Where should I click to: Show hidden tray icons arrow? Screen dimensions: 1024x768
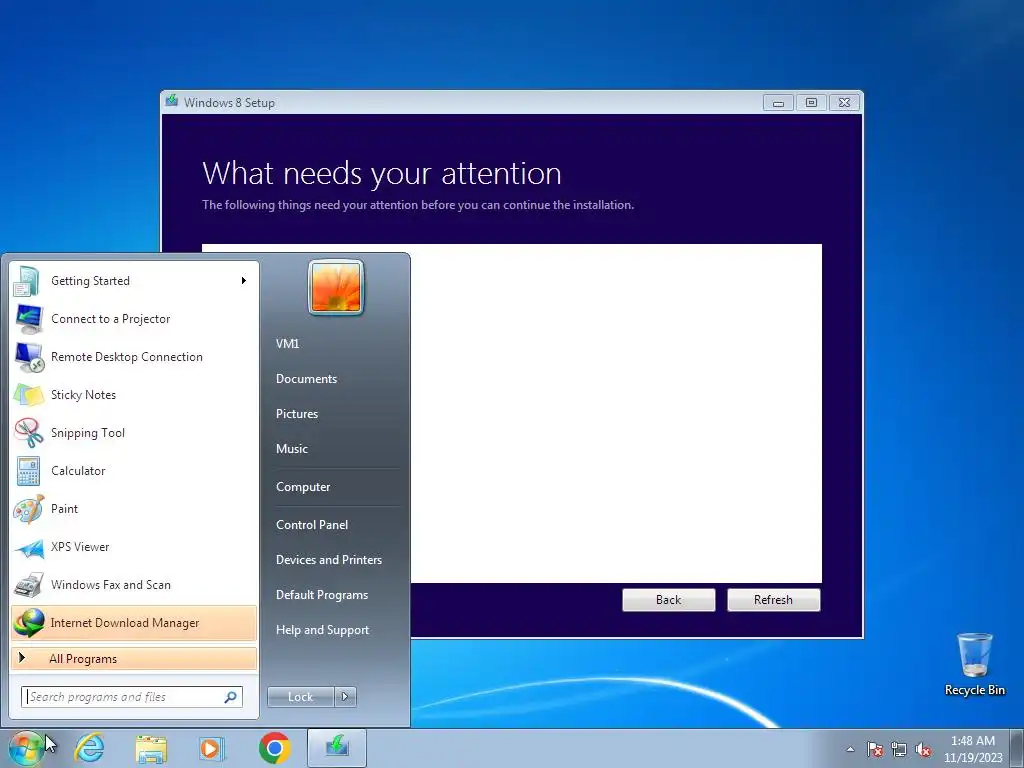(x=850, y=749)
